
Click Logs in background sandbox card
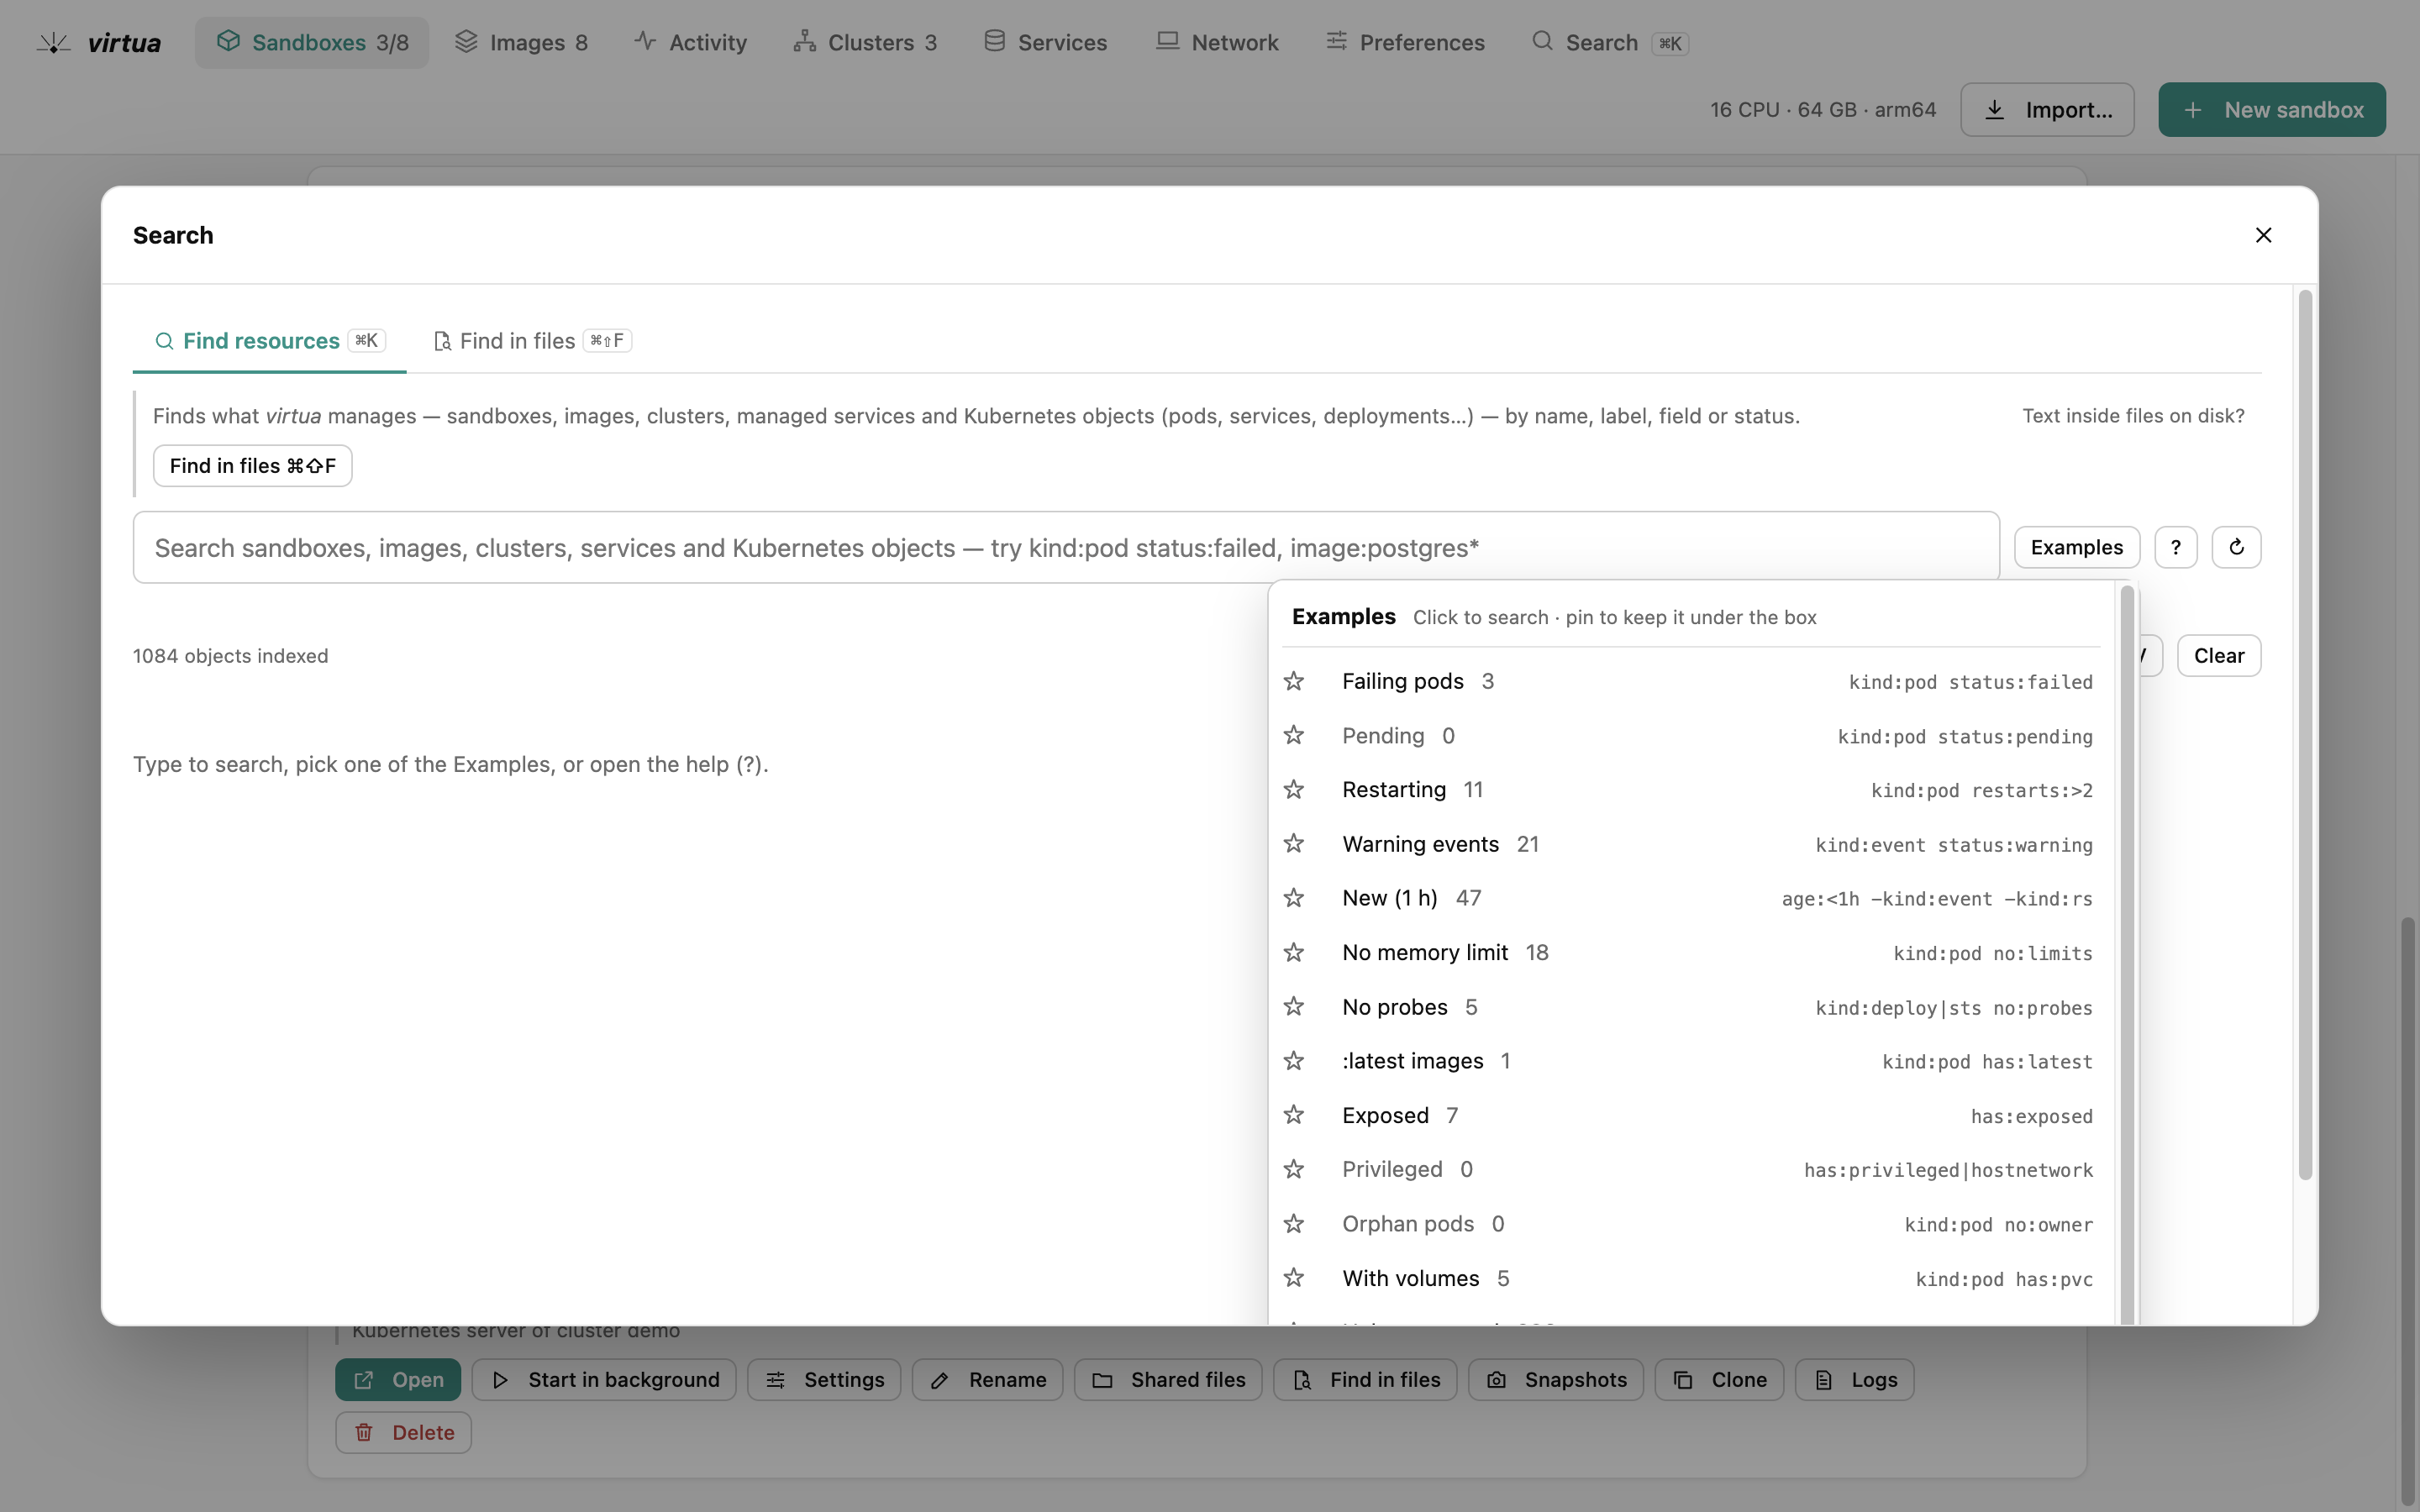pos(1854,1380)
